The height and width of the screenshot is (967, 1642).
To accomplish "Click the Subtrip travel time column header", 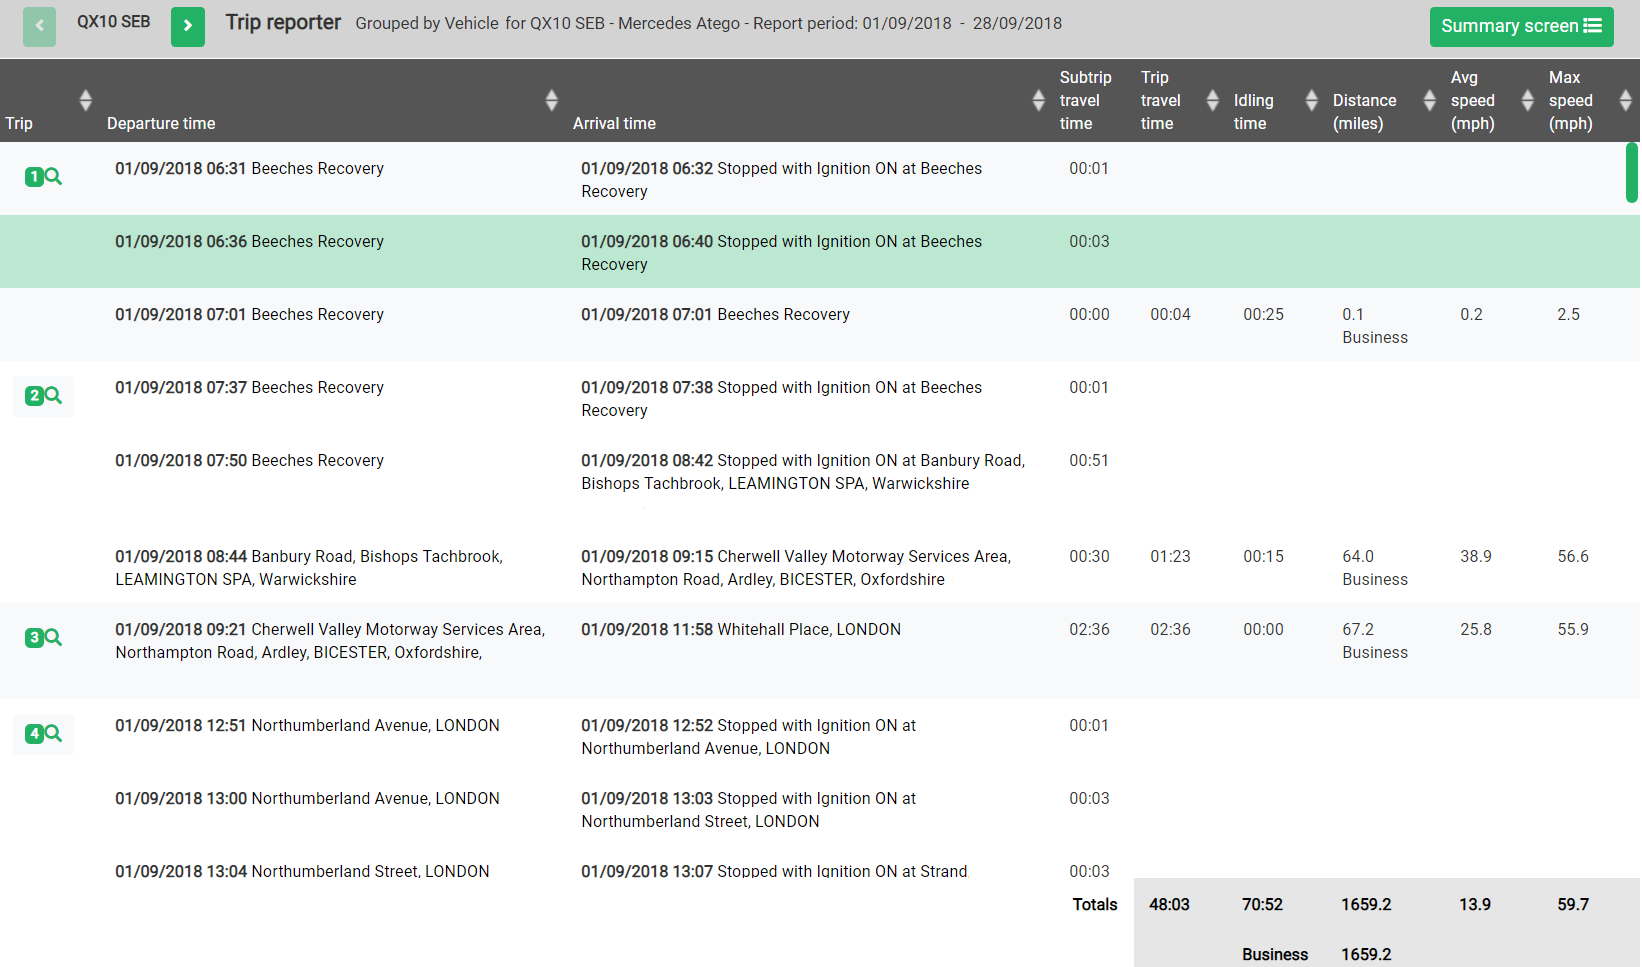I will tap(1084, 100).
